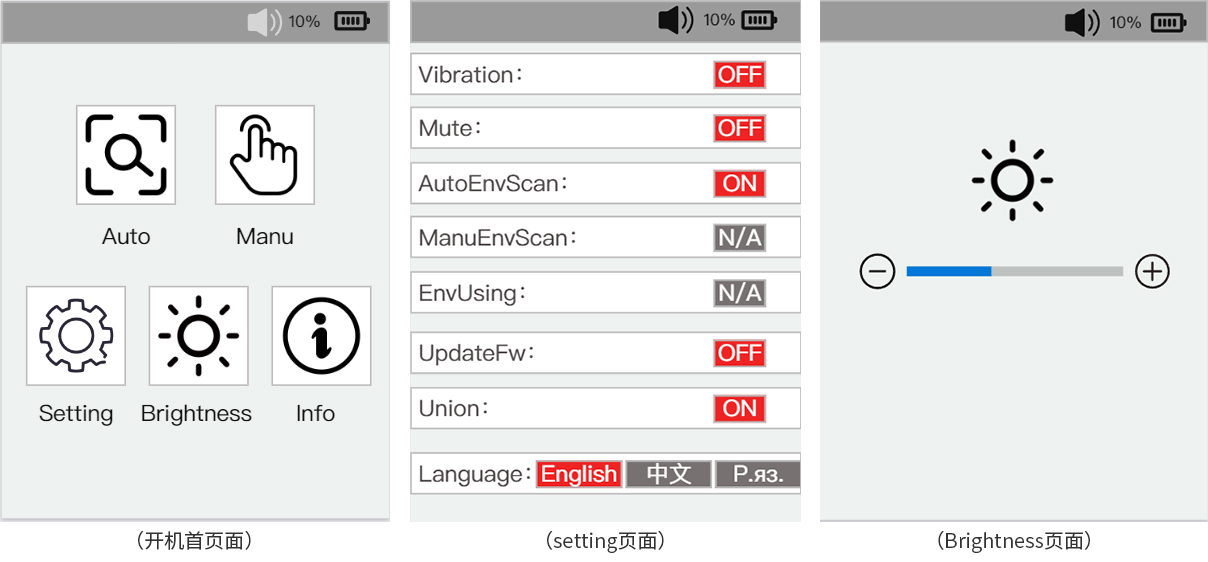Toggle AutoEnvScan ON switch

(740, 183)
